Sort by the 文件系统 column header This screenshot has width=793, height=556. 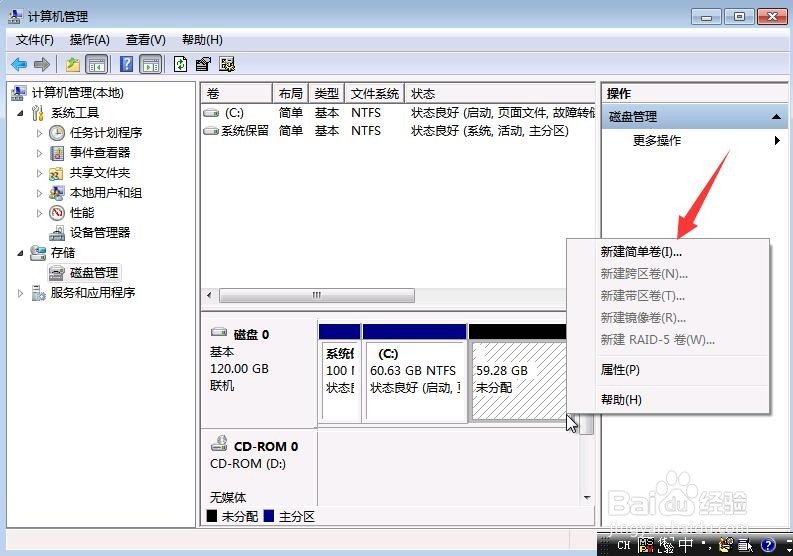[x=374, y=94]
